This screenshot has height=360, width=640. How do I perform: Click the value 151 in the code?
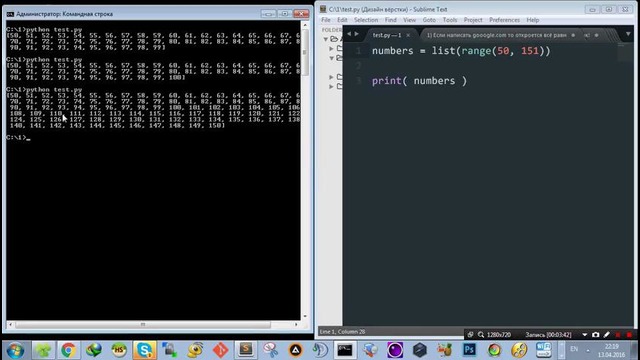tap(530, 51)
